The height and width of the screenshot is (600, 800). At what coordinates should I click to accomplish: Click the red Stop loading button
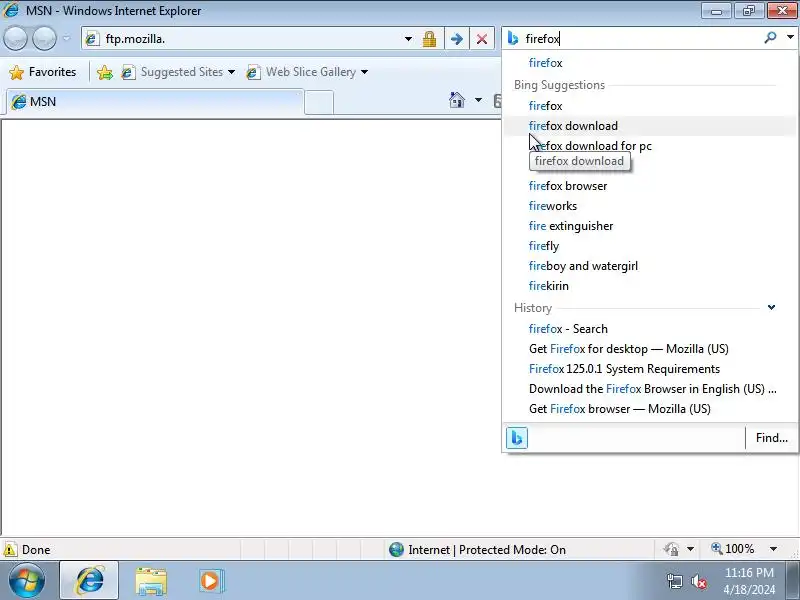click(x=482, y=39)
